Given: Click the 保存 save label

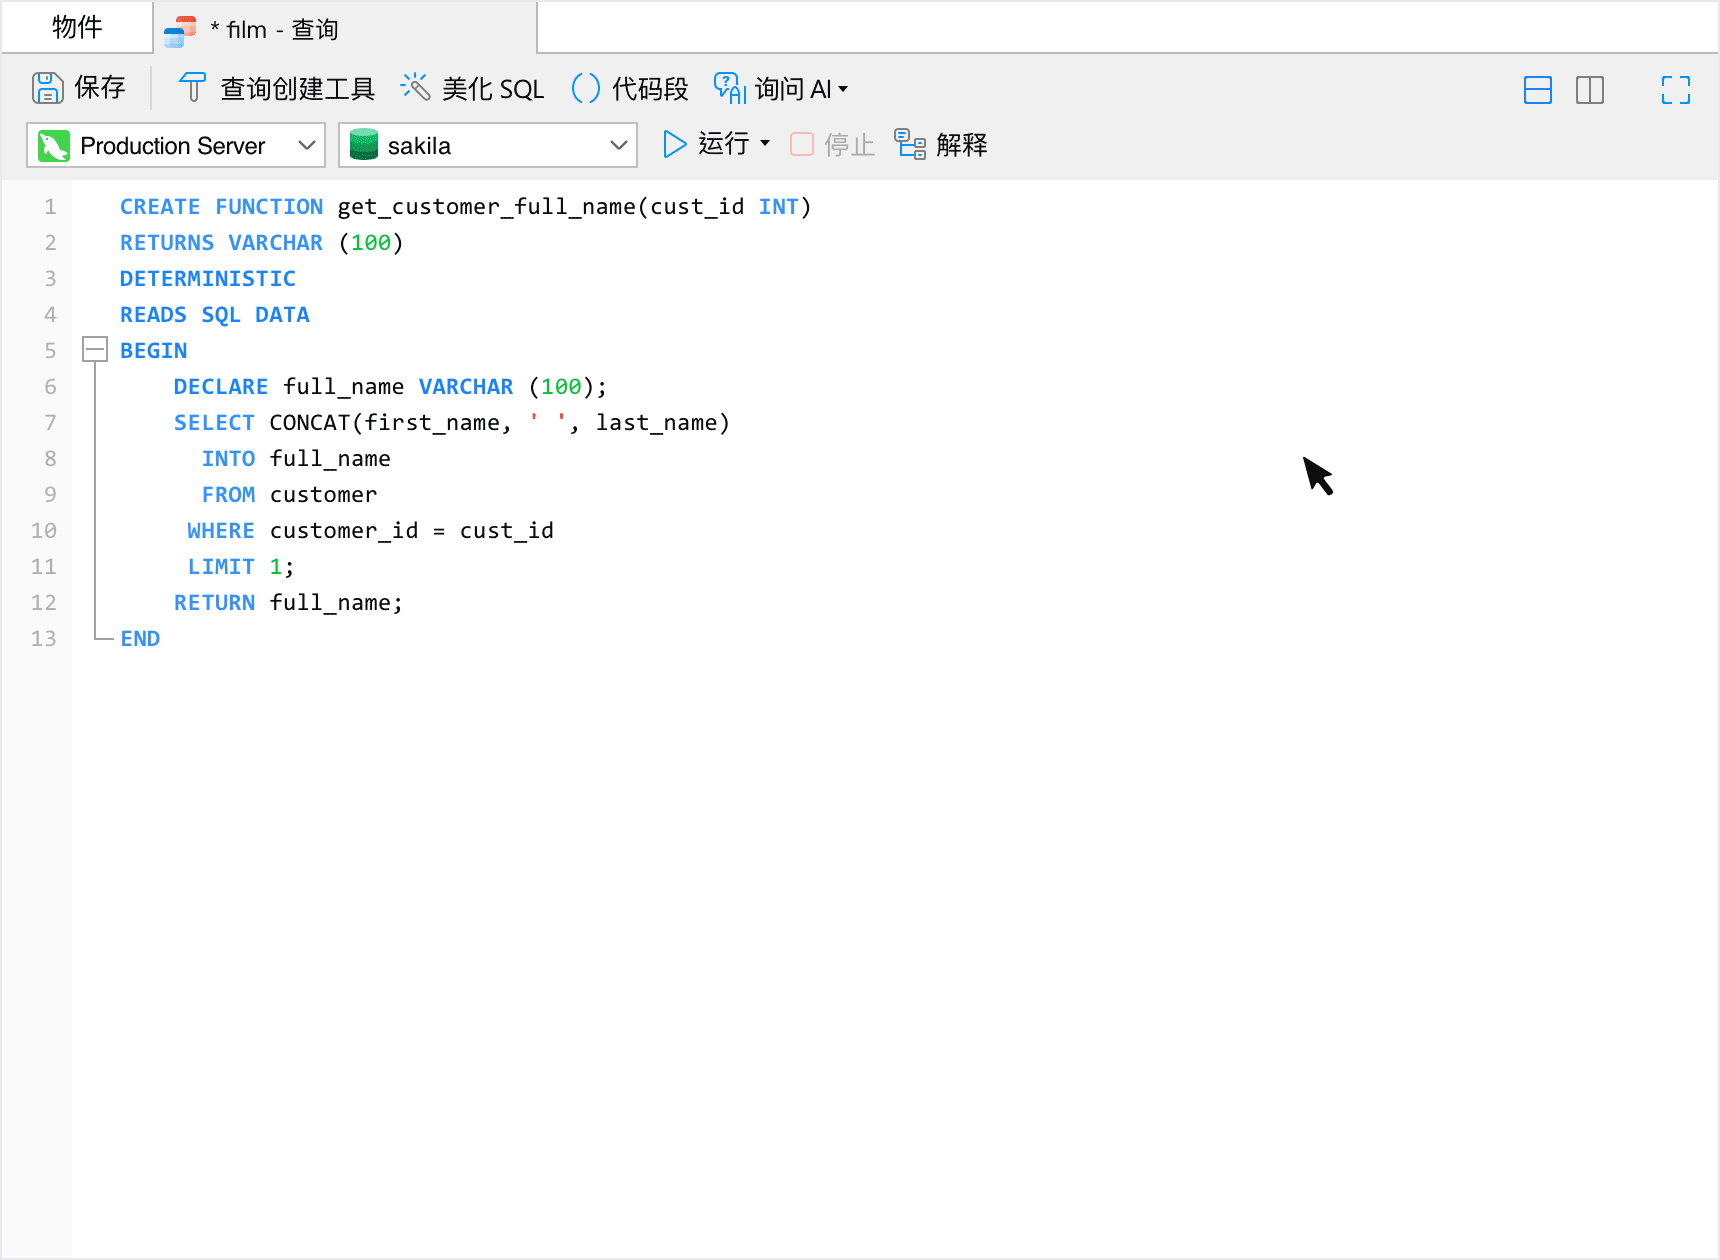Looking at the screenshot, I should (100, 88).
